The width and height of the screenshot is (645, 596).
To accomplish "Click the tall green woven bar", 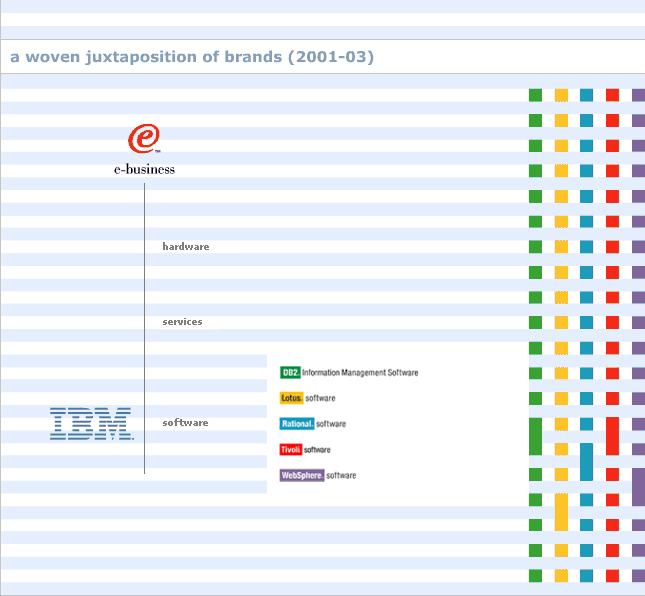I will [x=535, y=436].
